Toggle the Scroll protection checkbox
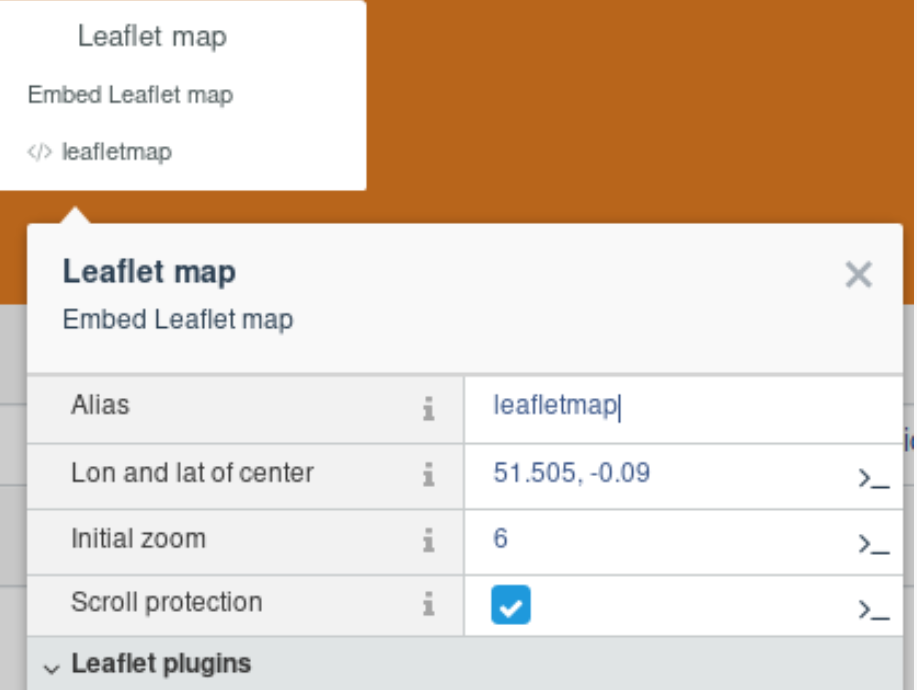918x690 pixels. (510, 605)
